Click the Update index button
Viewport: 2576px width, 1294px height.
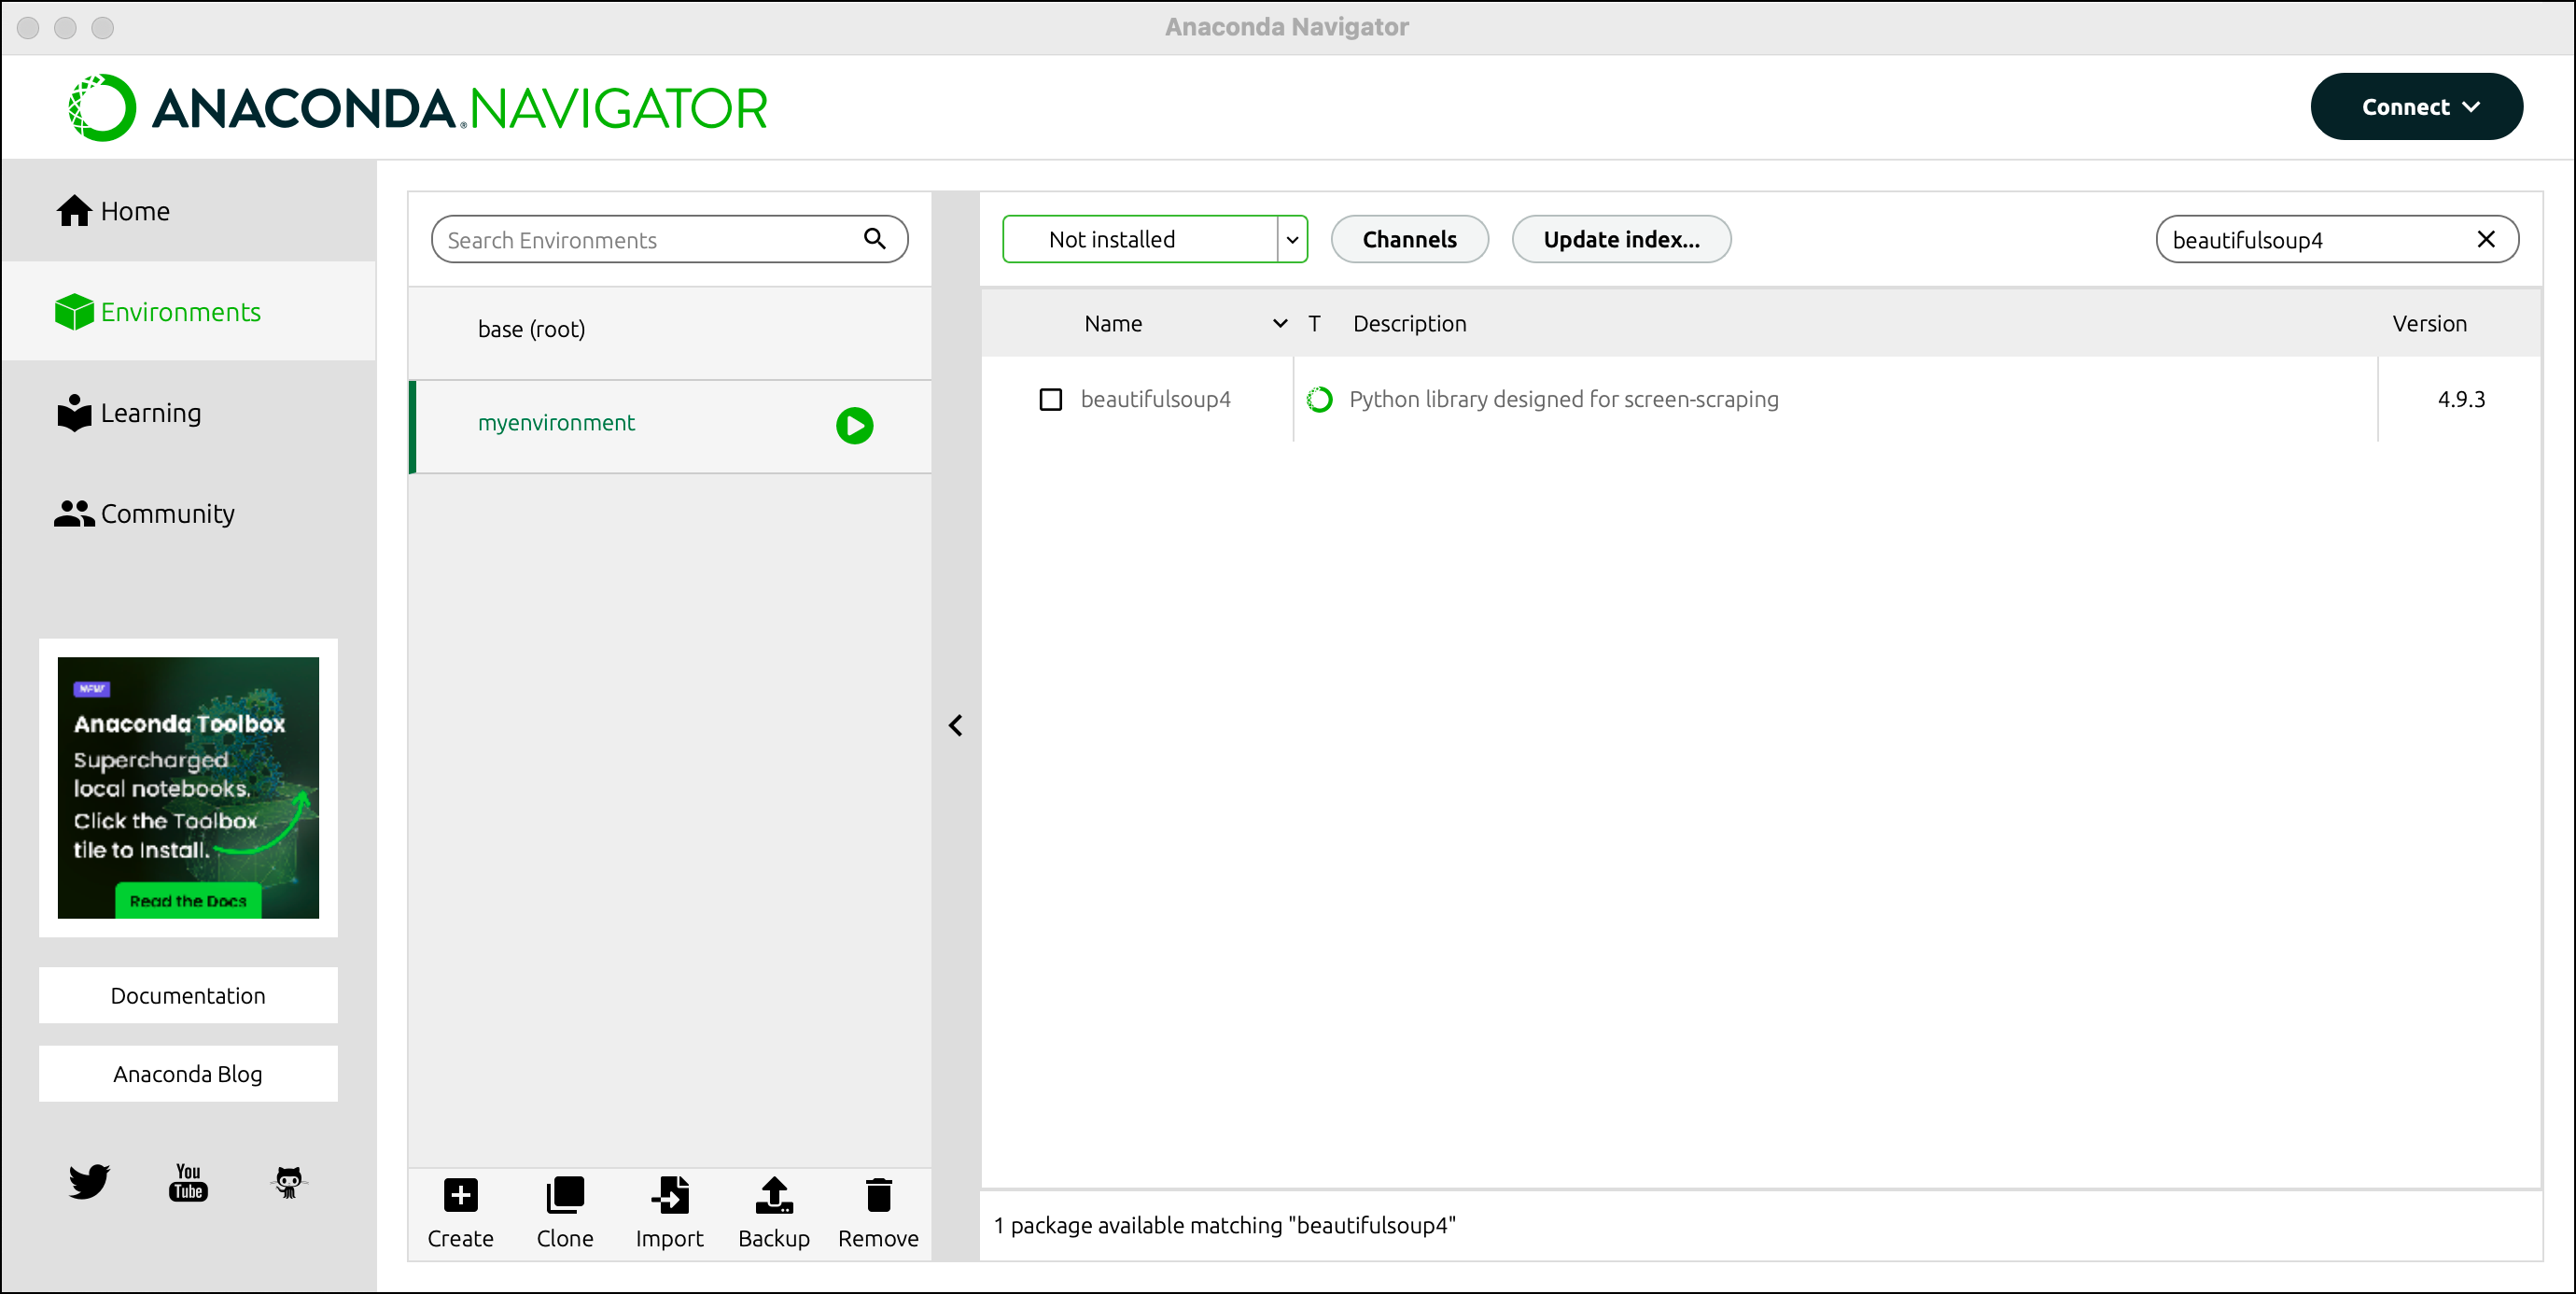(x=1620, y=240)
